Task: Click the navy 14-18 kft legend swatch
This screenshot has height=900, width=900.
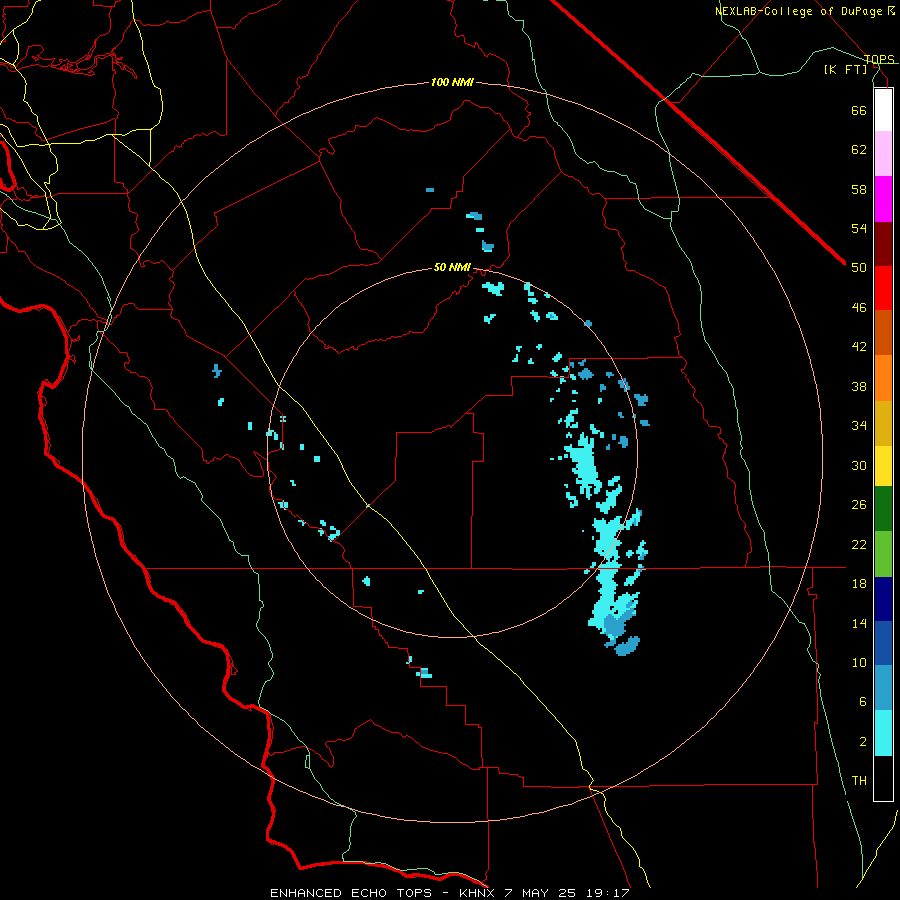Action: tap(883, 599)
